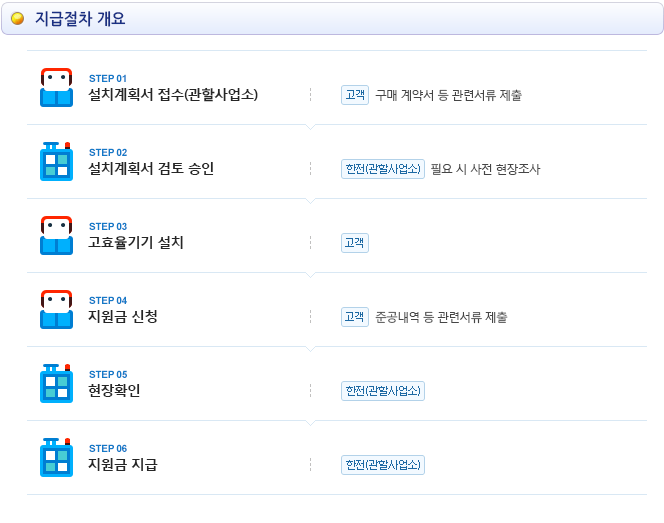
Task: Click the 한전(관할사업소) tag in STEP 02
Action: [x=383, y=169]
